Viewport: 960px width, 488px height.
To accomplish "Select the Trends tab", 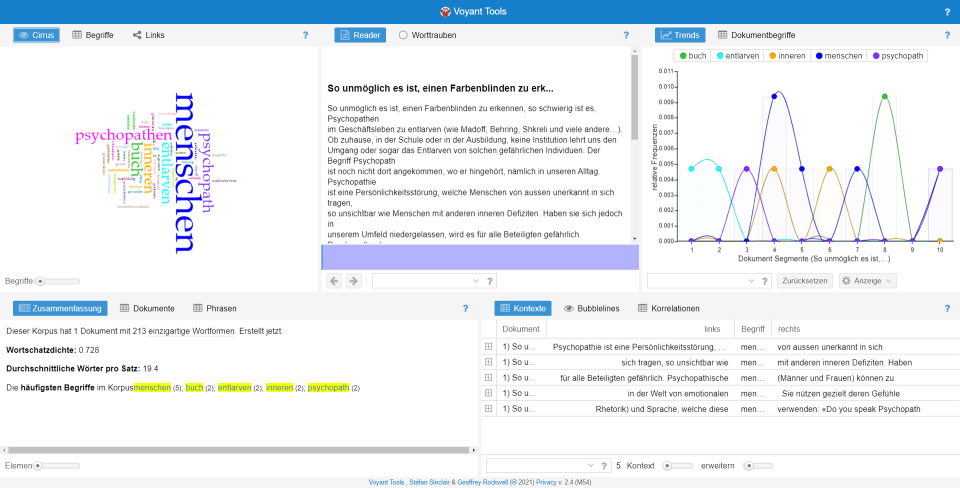I will click(x=680, y=36).
